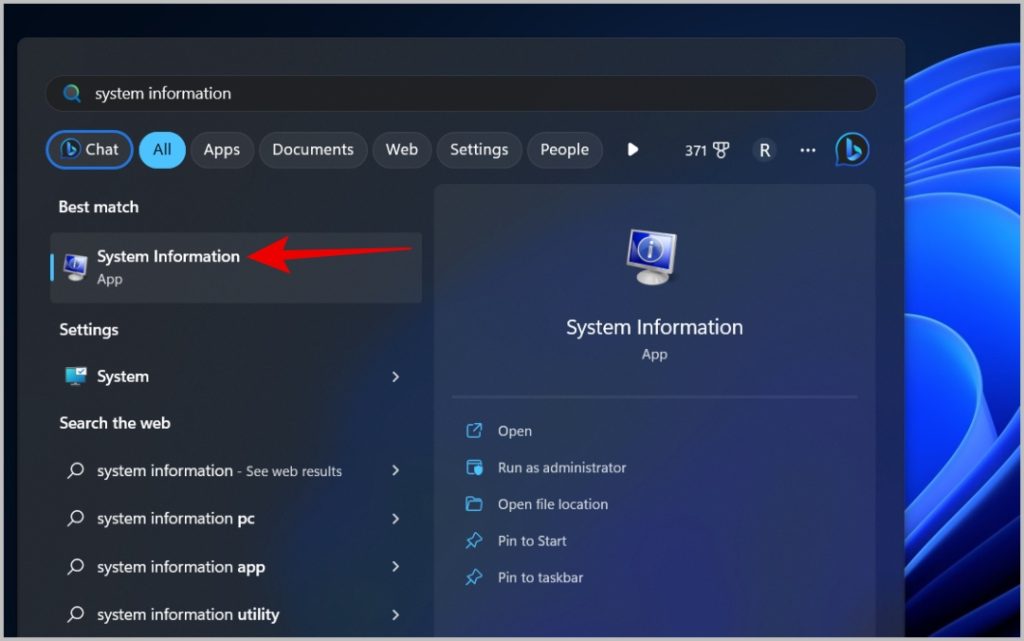Choose Pin to taskbar option
The image size is (1024, 641).
click(x=540, y=578)
